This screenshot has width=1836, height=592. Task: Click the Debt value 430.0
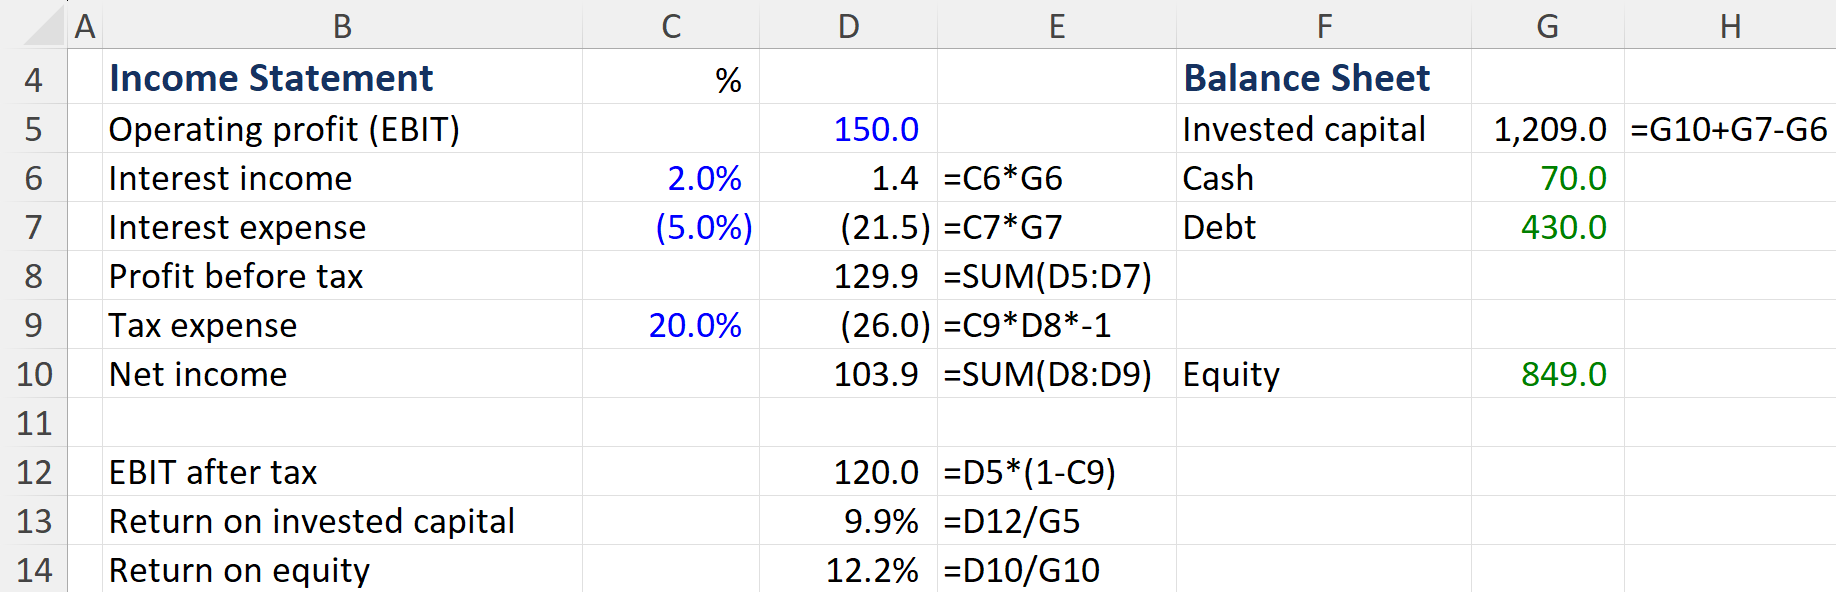pyautogui.click(x=1563, y=227)
